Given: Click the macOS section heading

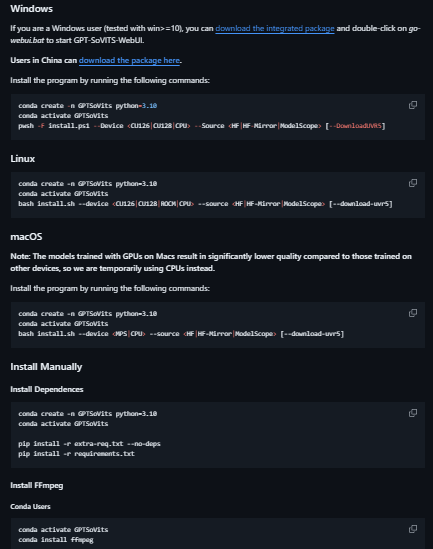Looking at the screenshot, I should point(26,237).
